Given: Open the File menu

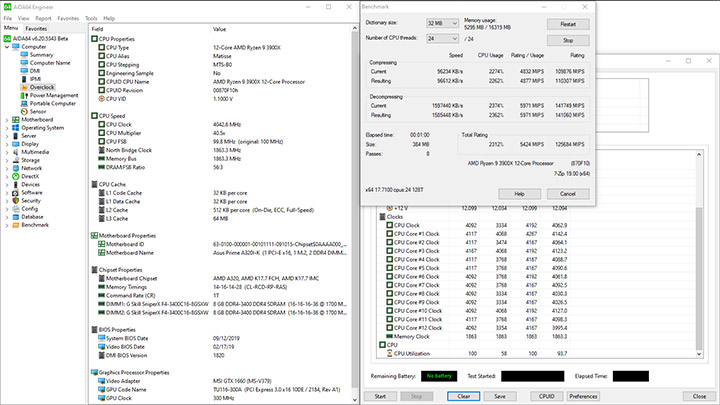Looking at the screenshot, I should (7, 18).
